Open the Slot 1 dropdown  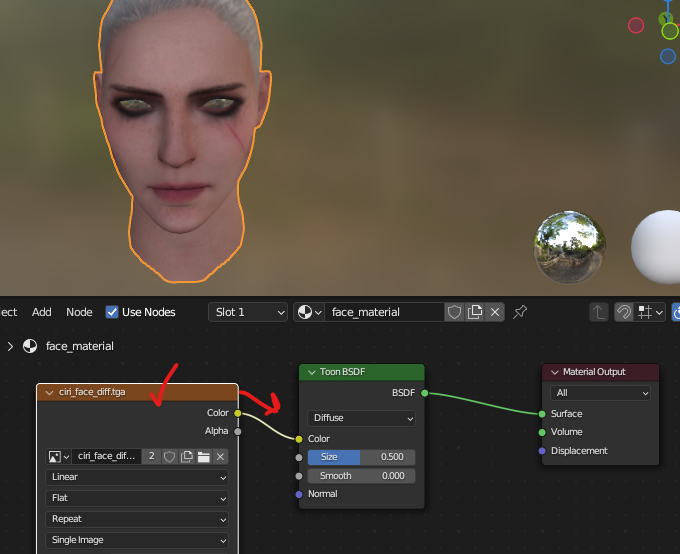pyautogui.click(x=248, y=312)
